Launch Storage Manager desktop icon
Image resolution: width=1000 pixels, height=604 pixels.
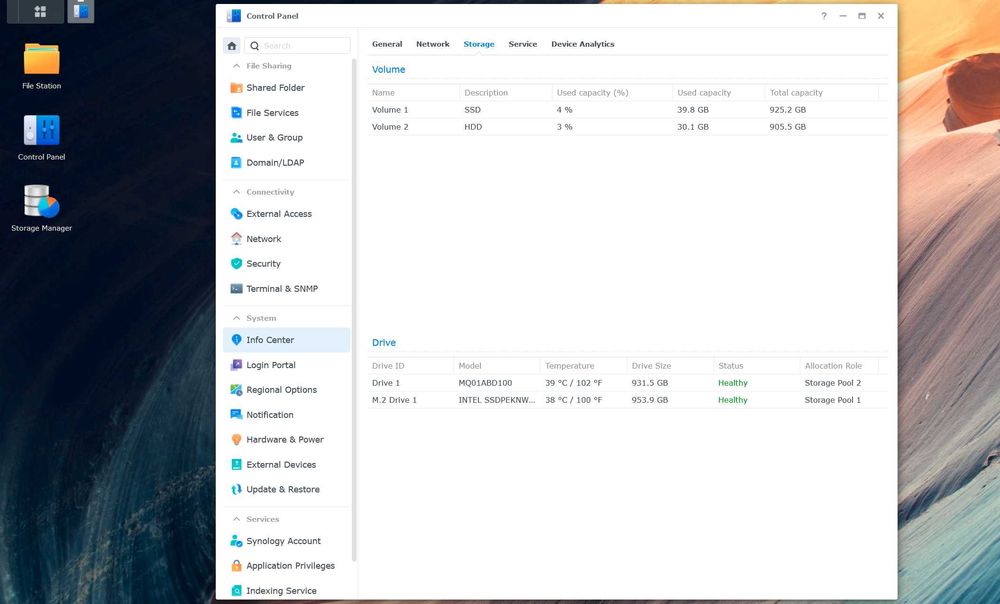point(41,202)
